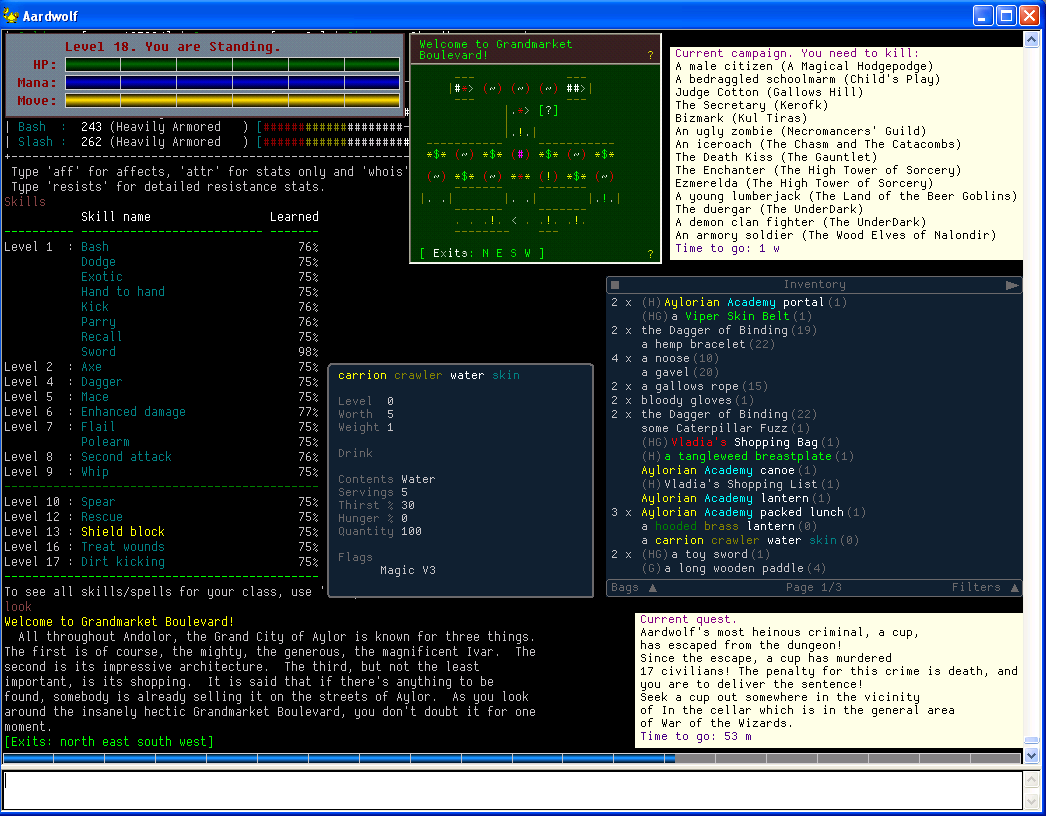Click the blue experience progress bar
Screen dimensions: 1046x816
pos(340,759)
